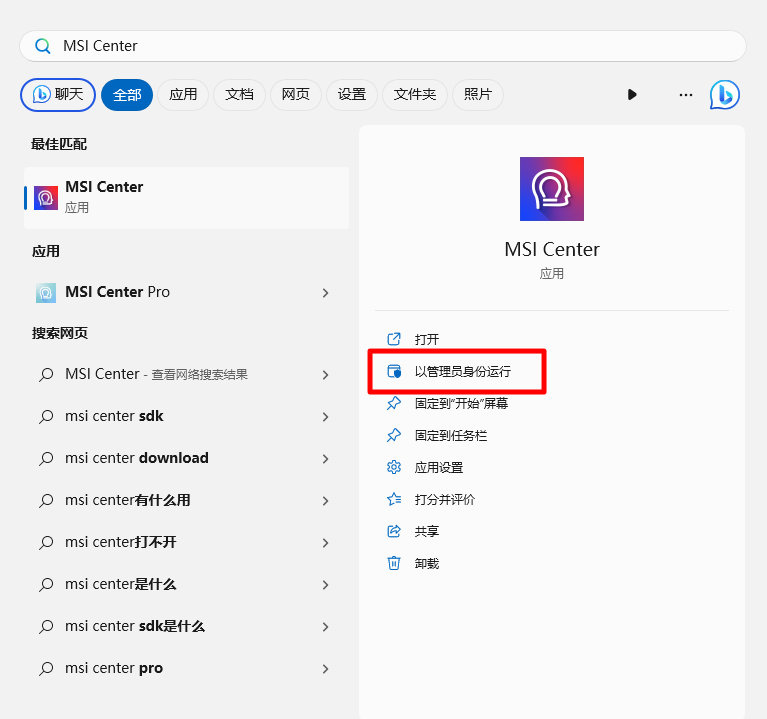Click the MSI Center Pro app icon
This screenshot has height=719, width=767.
pos(46,293)
